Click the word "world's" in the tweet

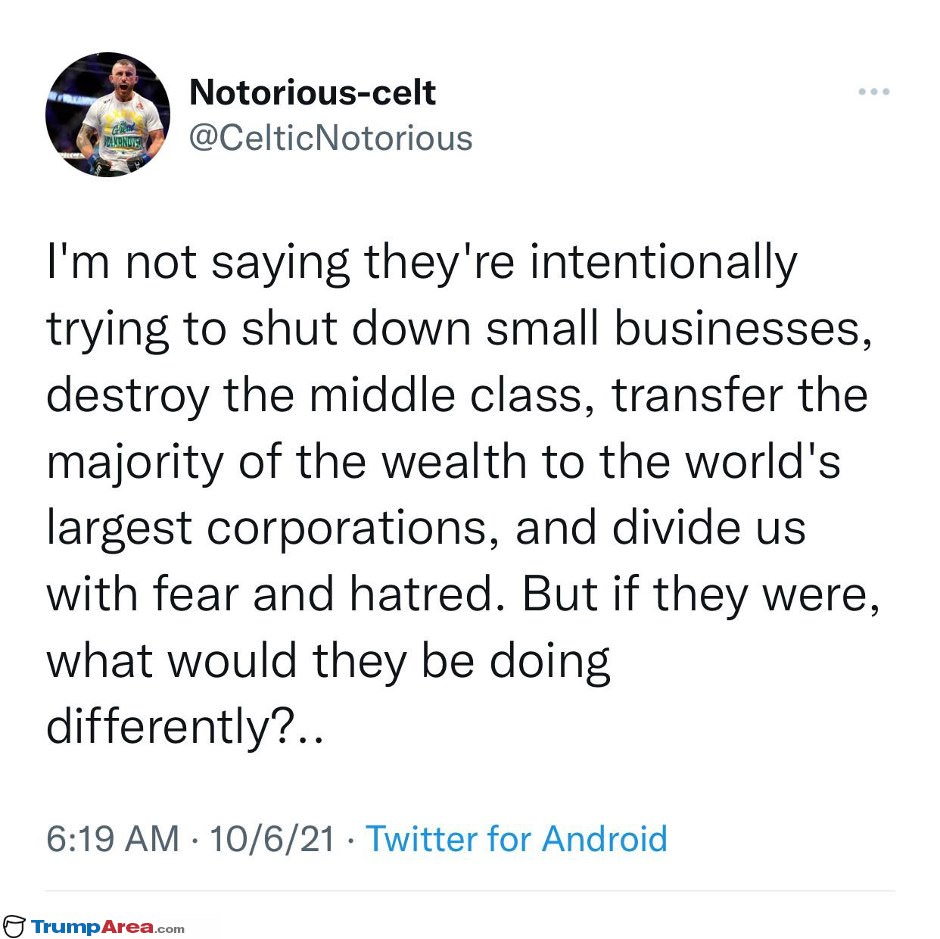(763, 462)
